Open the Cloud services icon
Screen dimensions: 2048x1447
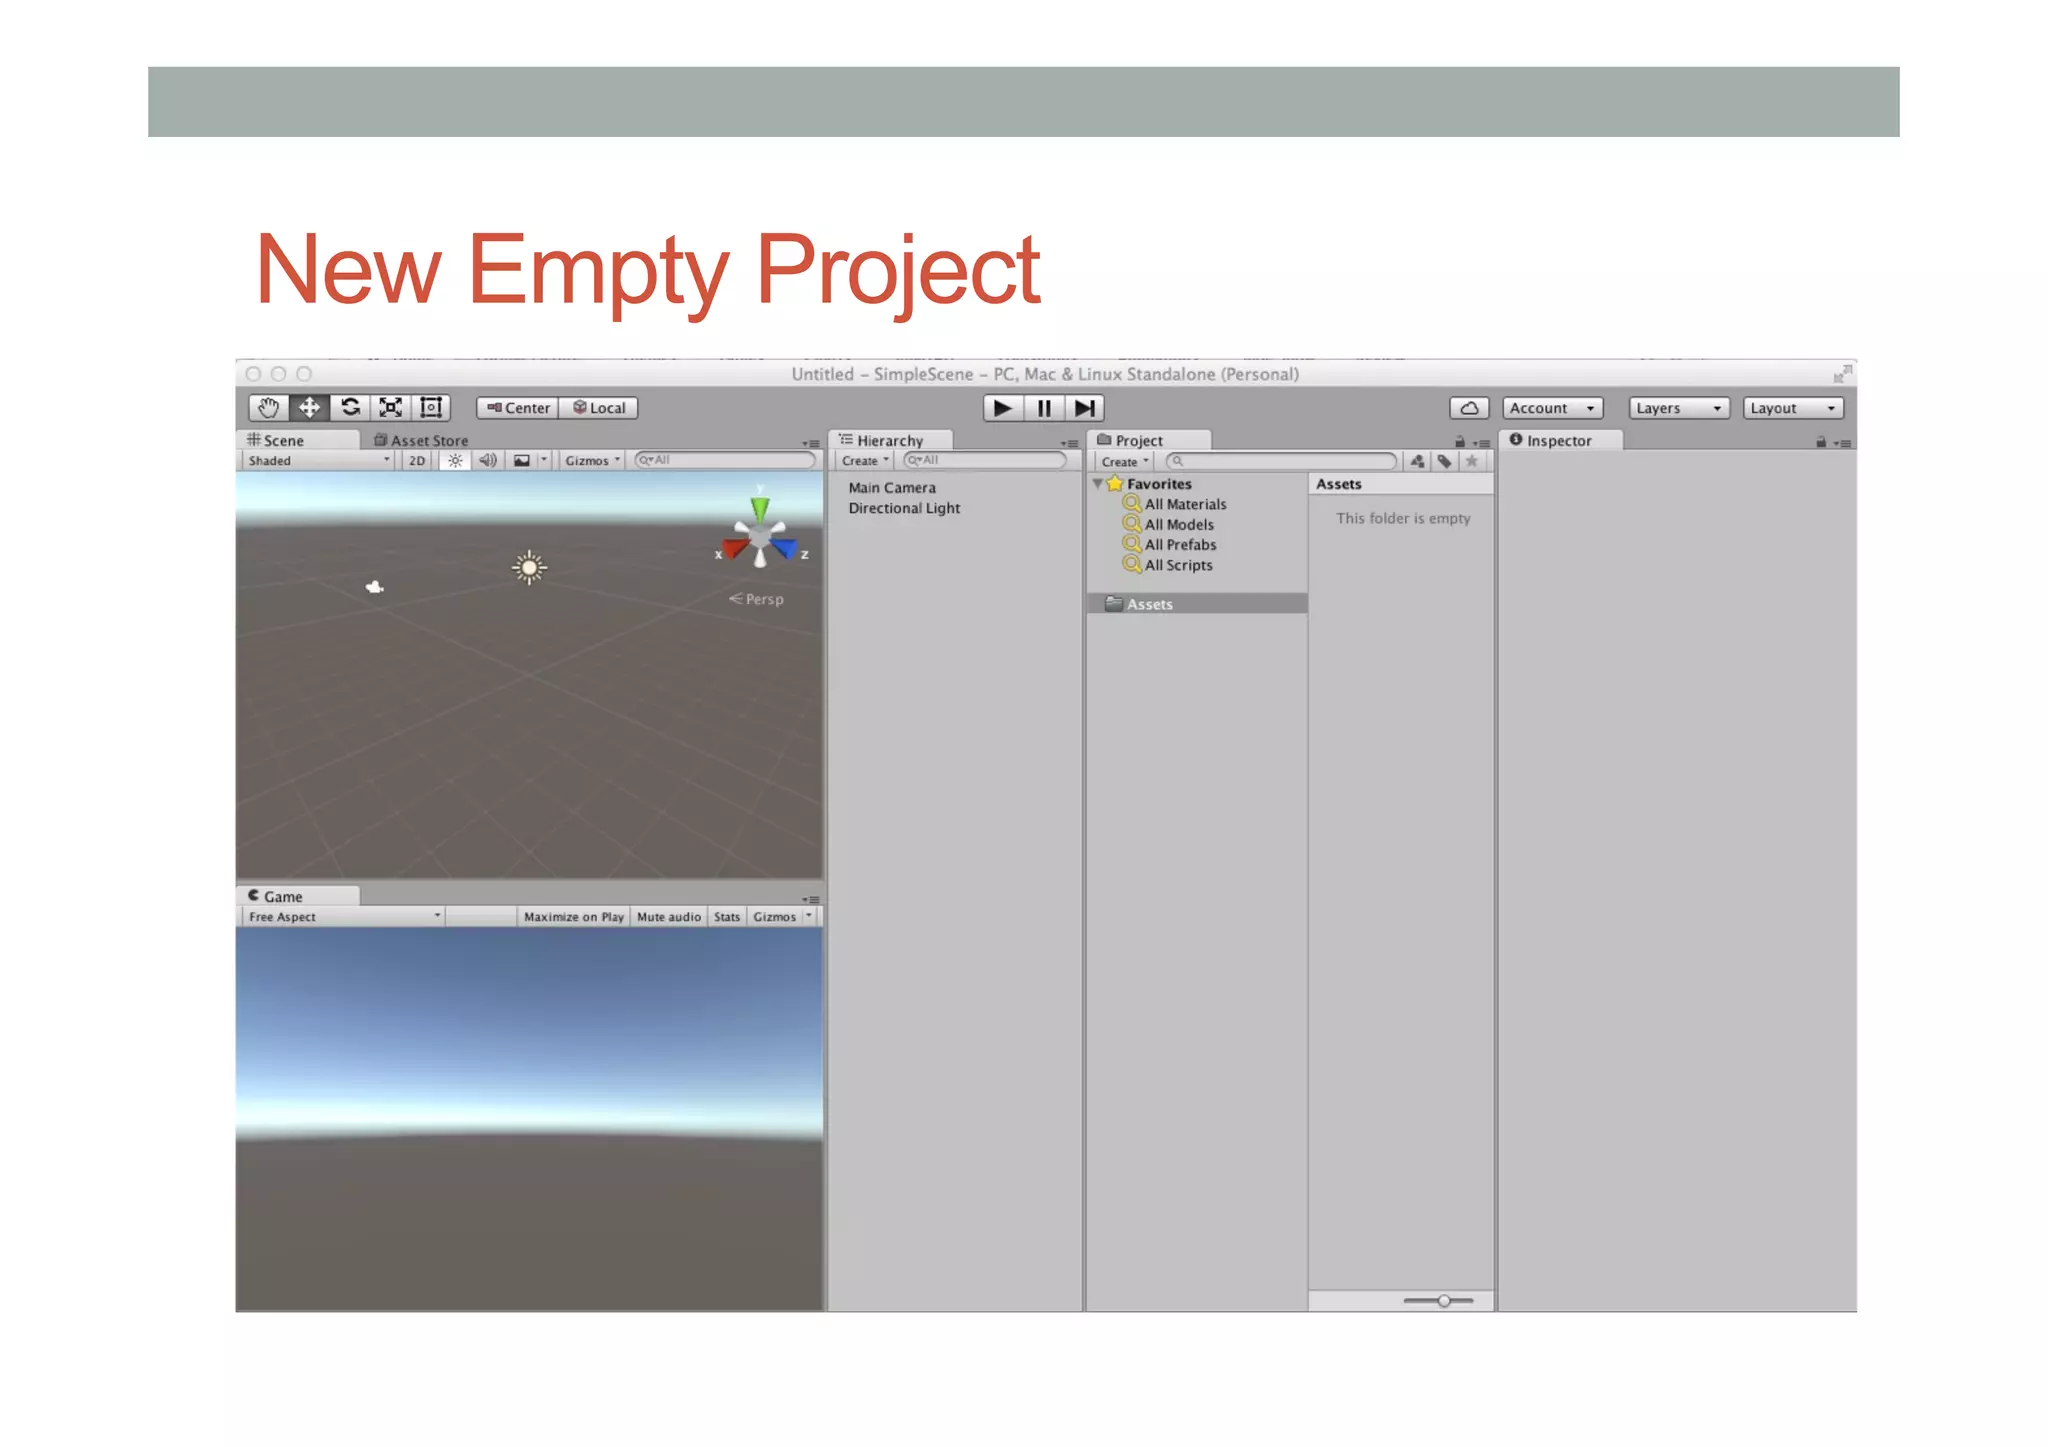point(1468,408)
